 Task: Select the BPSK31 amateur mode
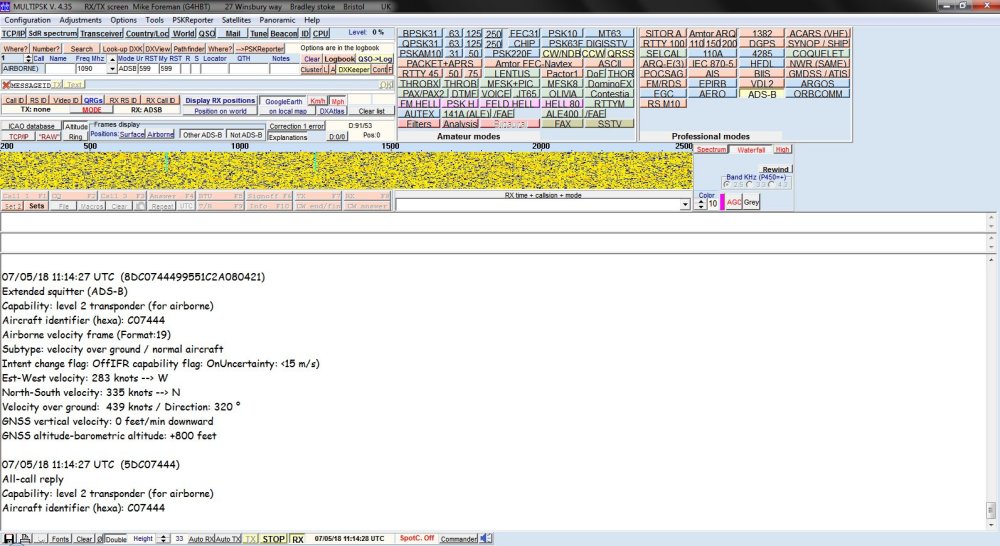(421, 34)
